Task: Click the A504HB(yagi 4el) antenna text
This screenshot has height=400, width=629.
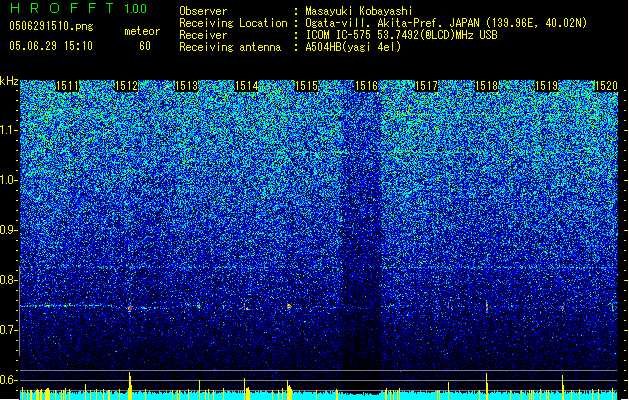Action: point(353,47)
